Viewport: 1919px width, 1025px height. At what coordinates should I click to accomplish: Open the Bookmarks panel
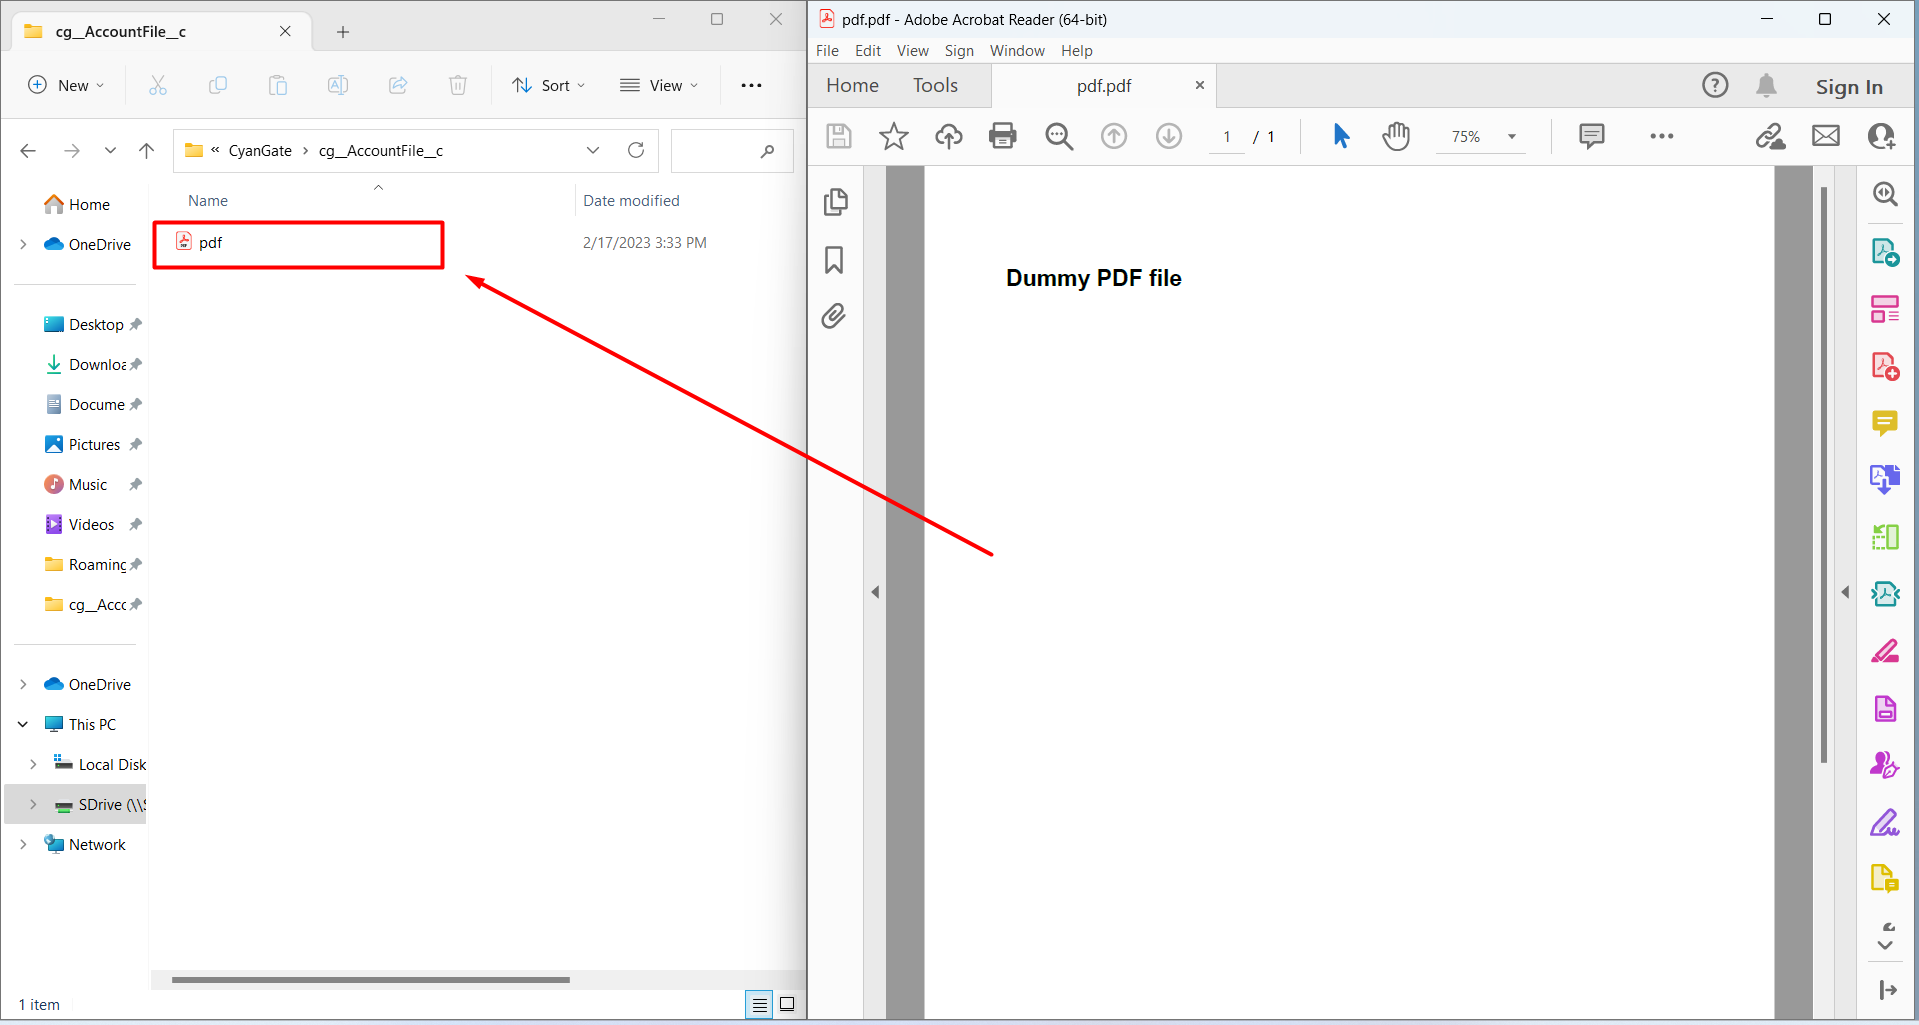[834, 260]
